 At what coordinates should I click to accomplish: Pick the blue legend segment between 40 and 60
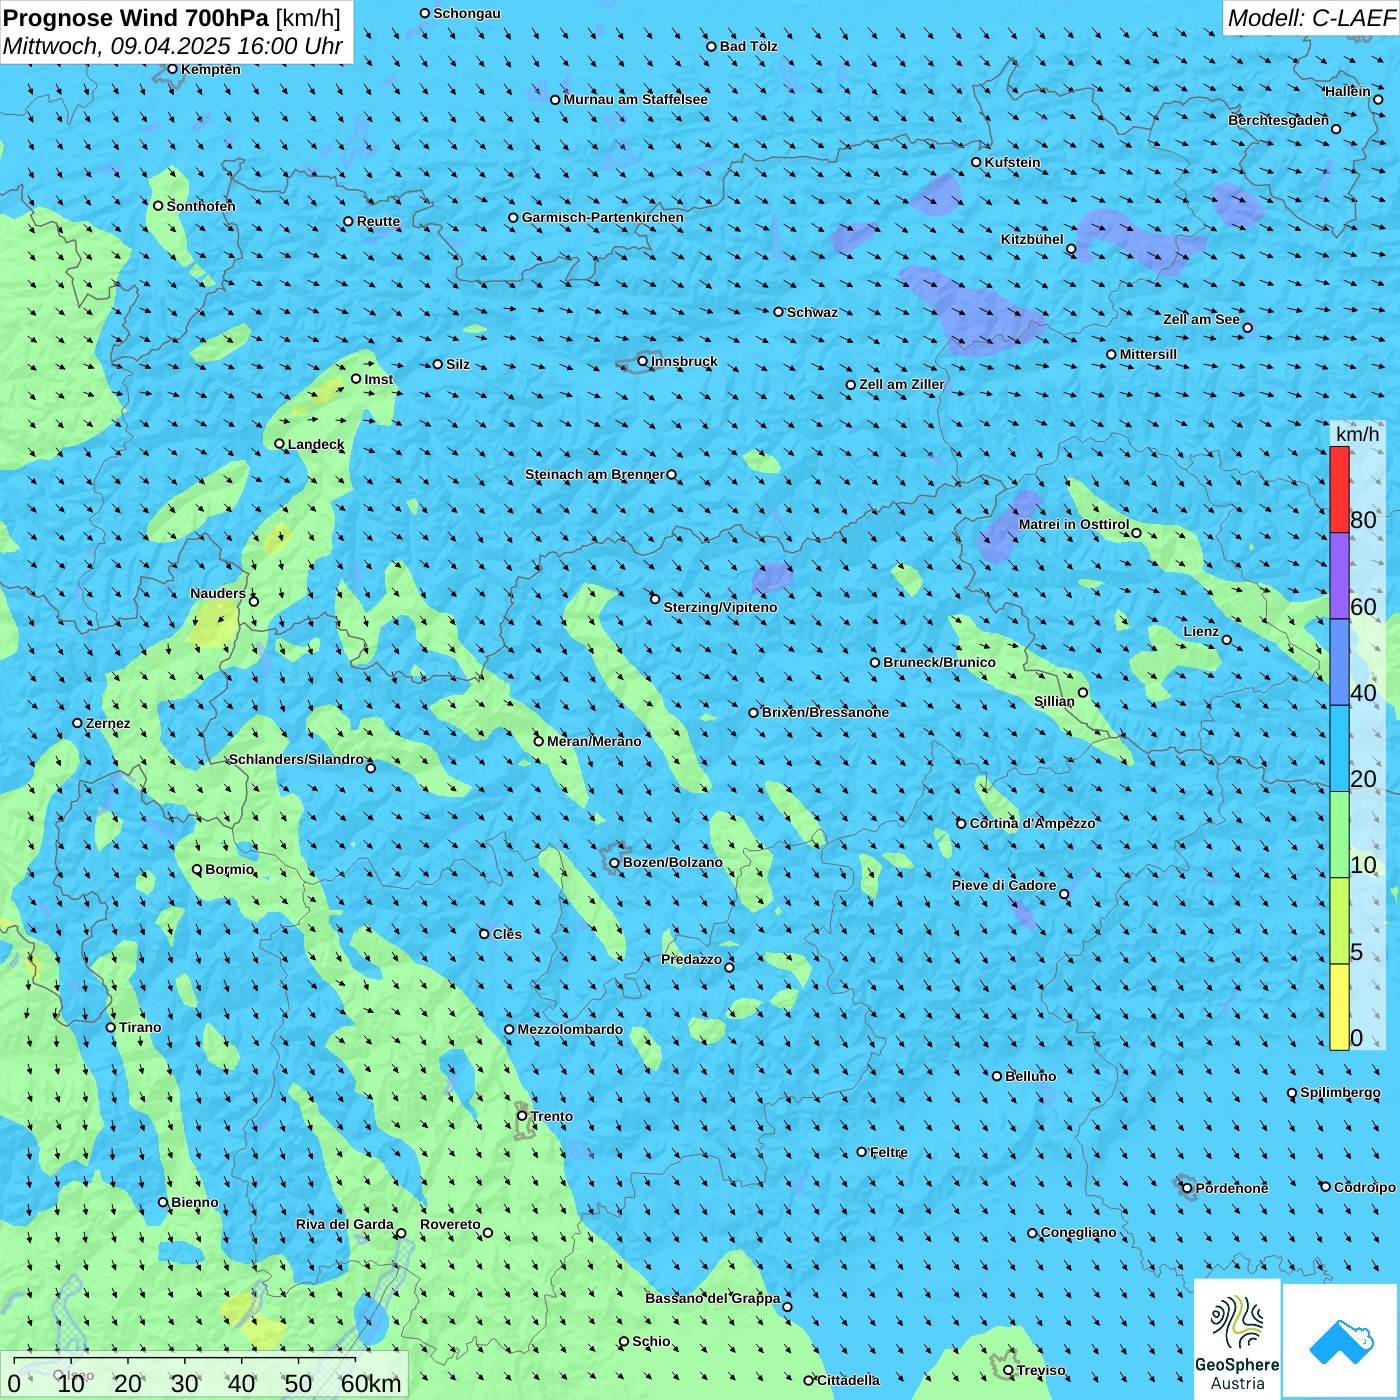click(x=1339, y=663)
